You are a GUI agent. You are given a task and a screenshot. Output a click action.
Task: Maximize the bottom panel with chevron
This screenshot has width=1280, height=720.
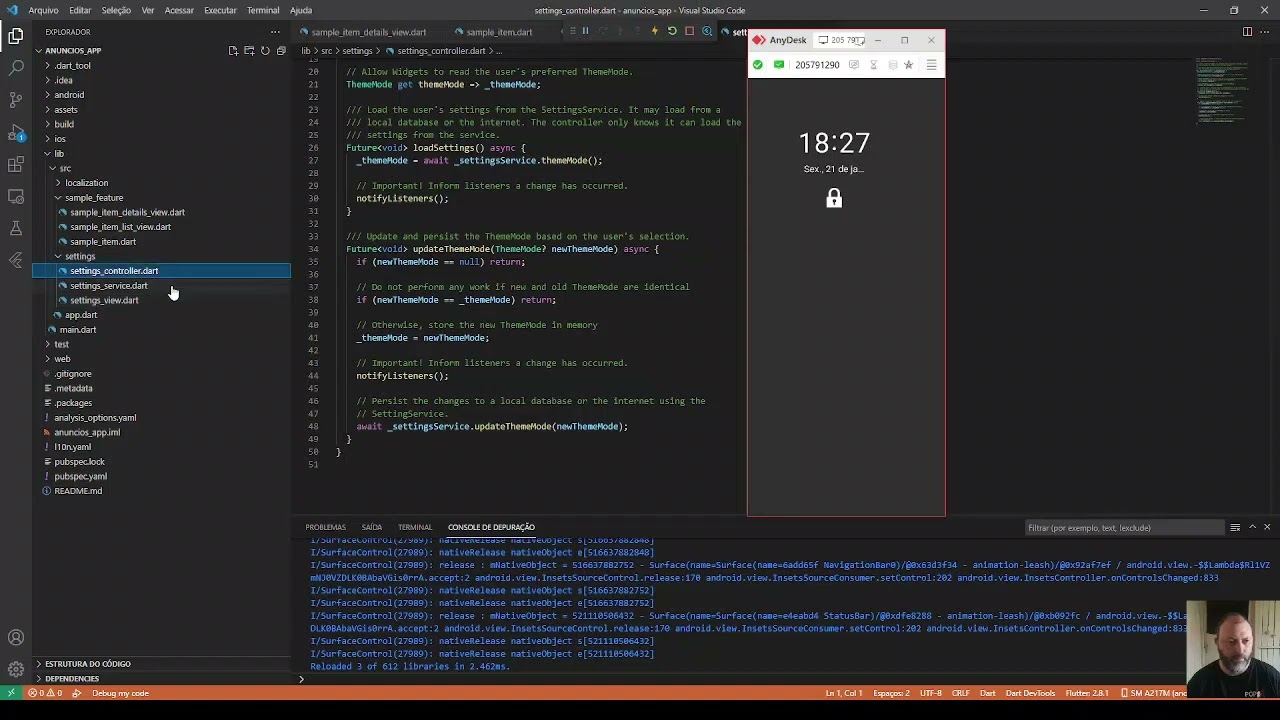(x=1253, y=527)
